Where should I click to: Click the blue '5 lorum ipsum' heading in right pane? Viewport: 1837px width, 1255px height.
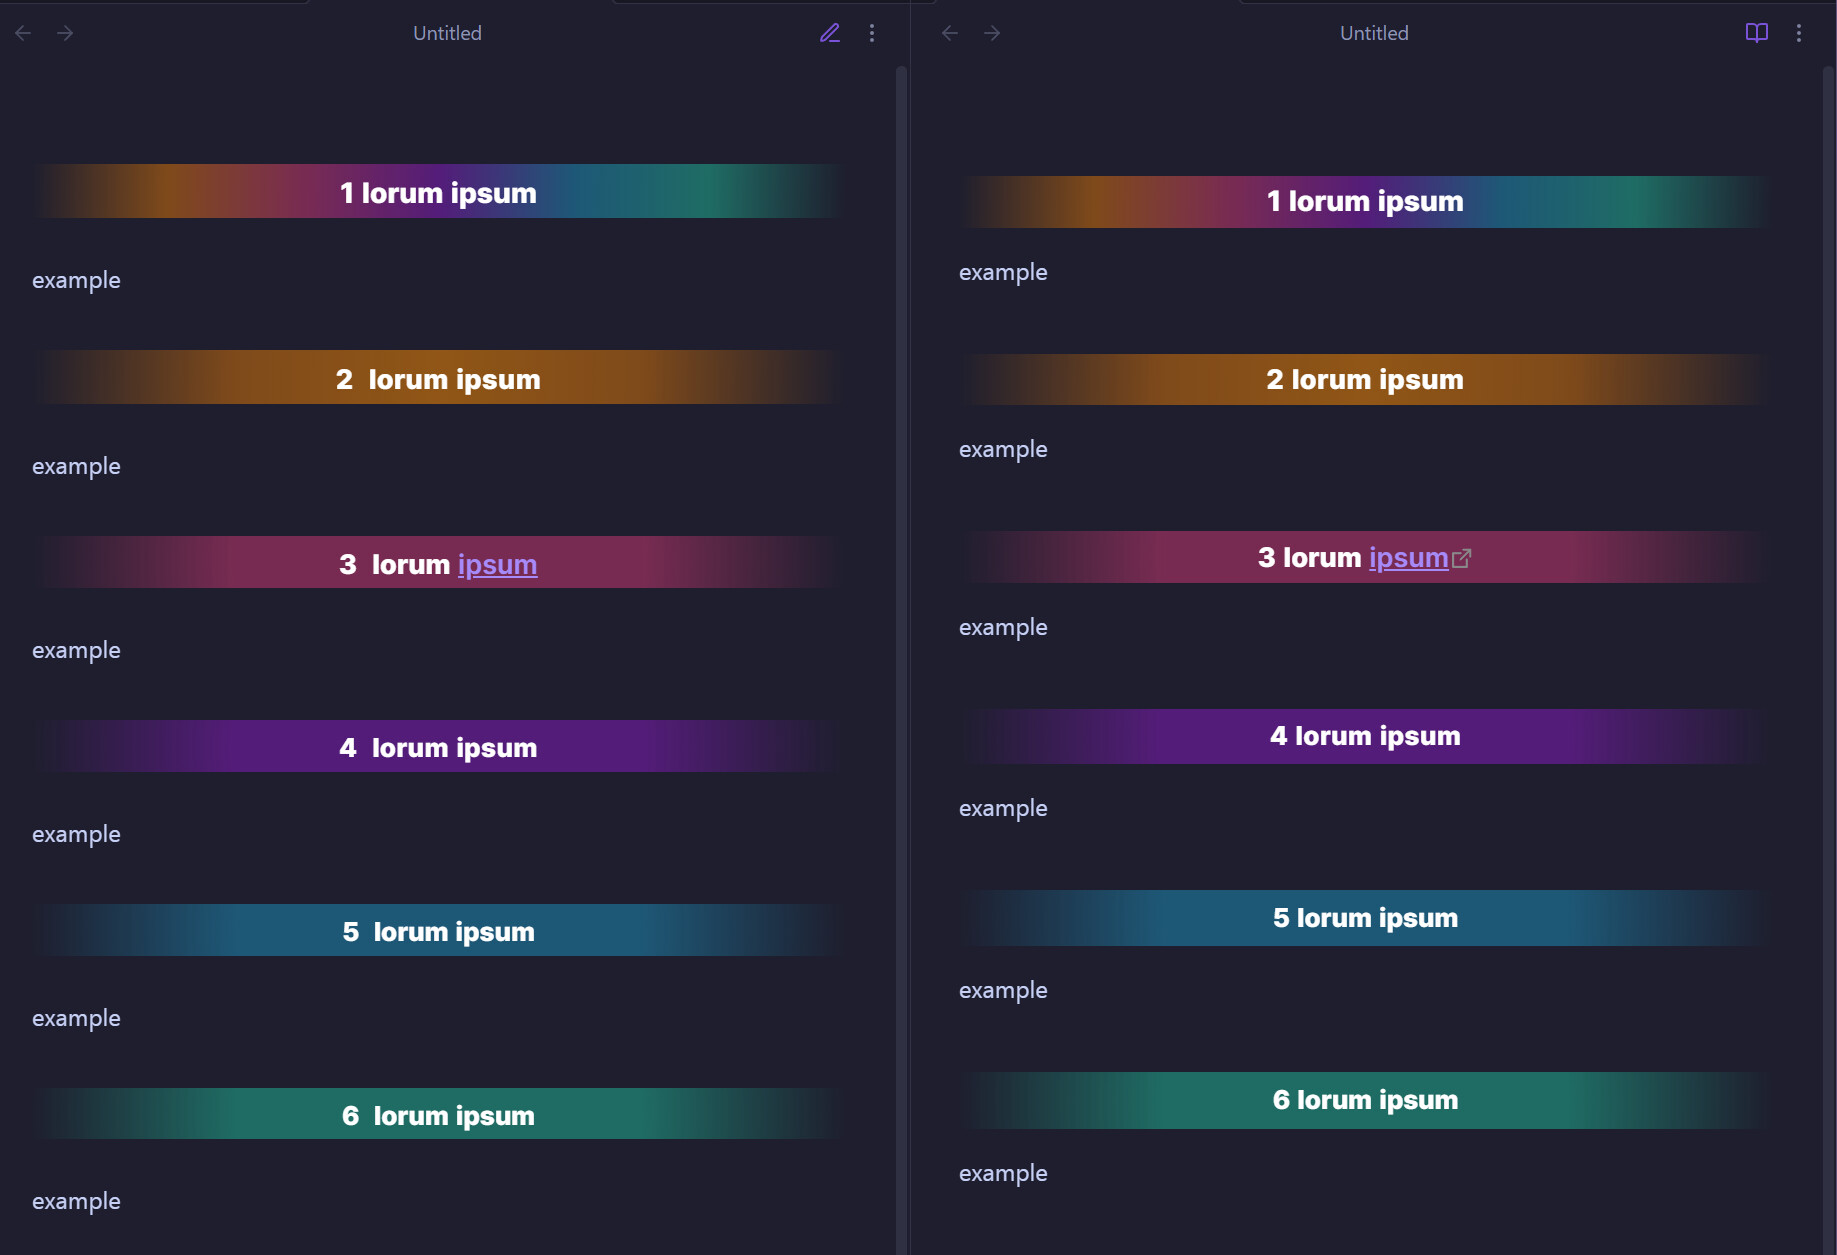click(1365, 918)
